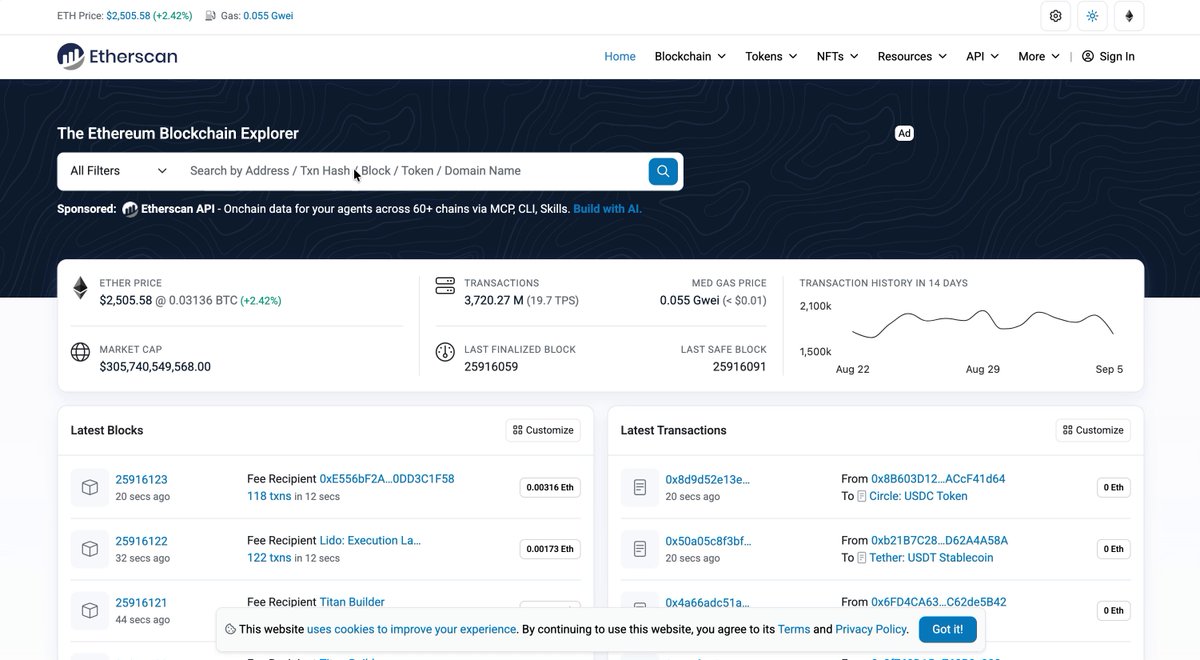This screenshot has width=1200, height=660.
Task: Go to the Home nav item
Action: tap(620, 57)
